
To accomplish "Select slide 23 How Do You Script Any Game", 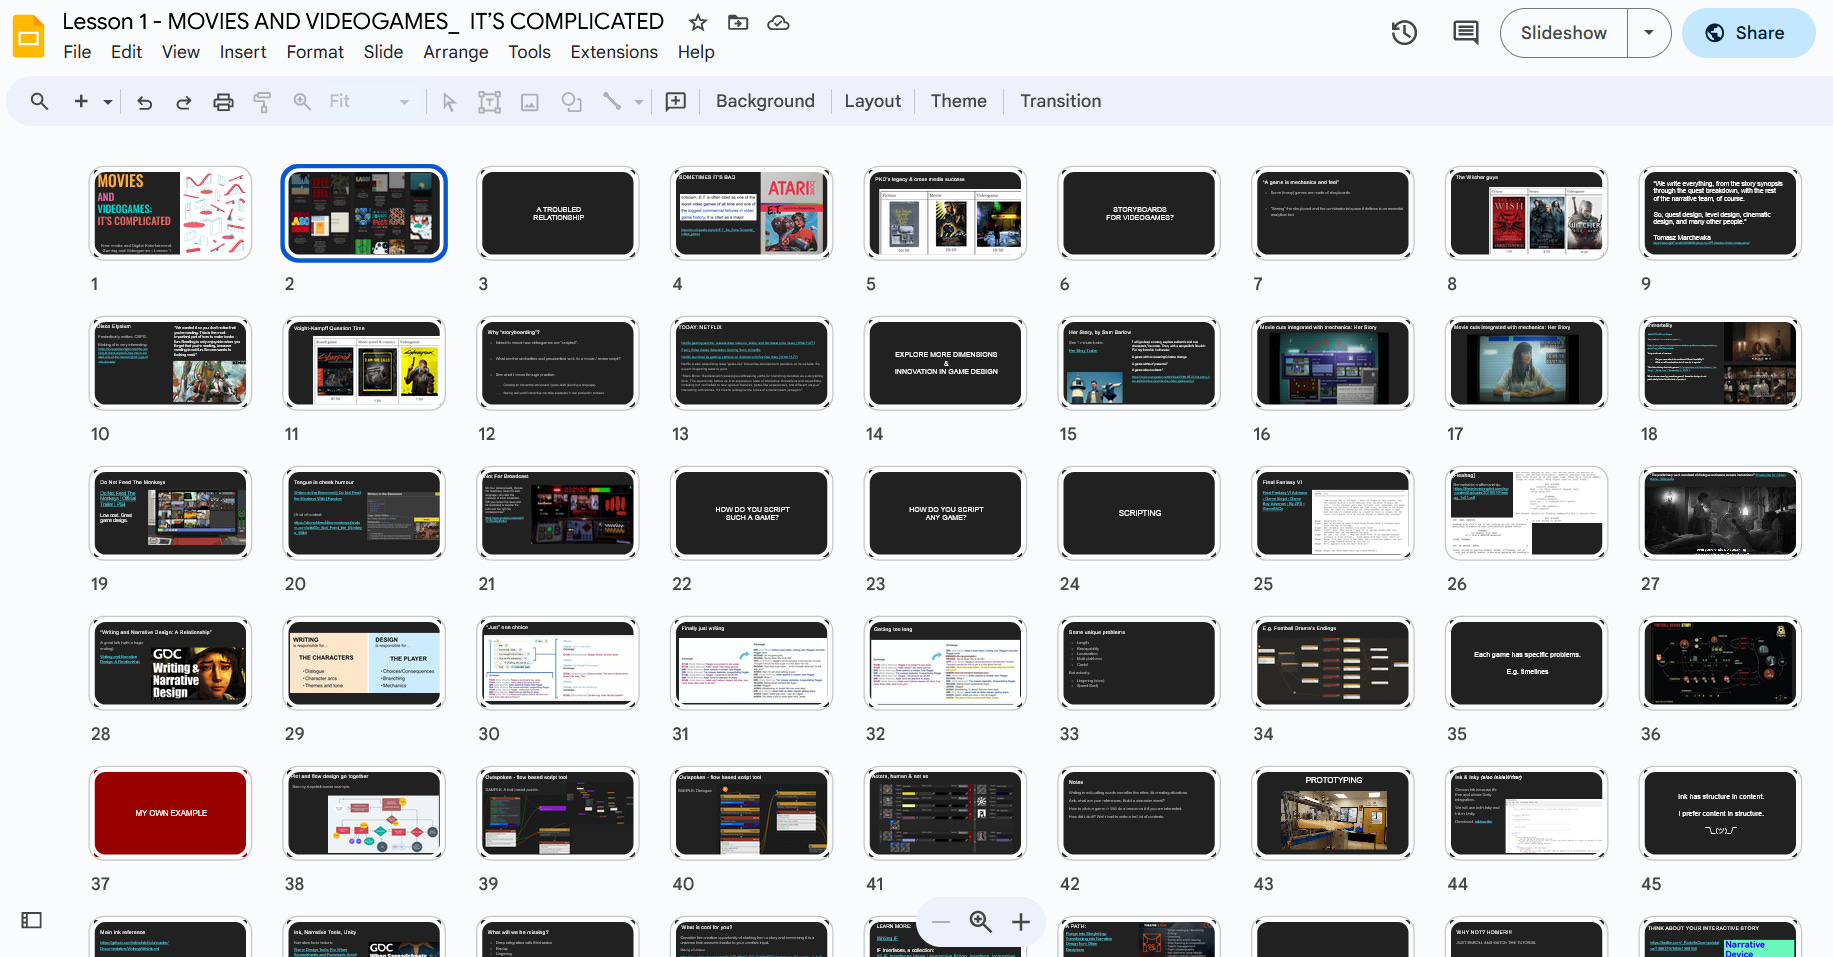I will tap(945, 513).
